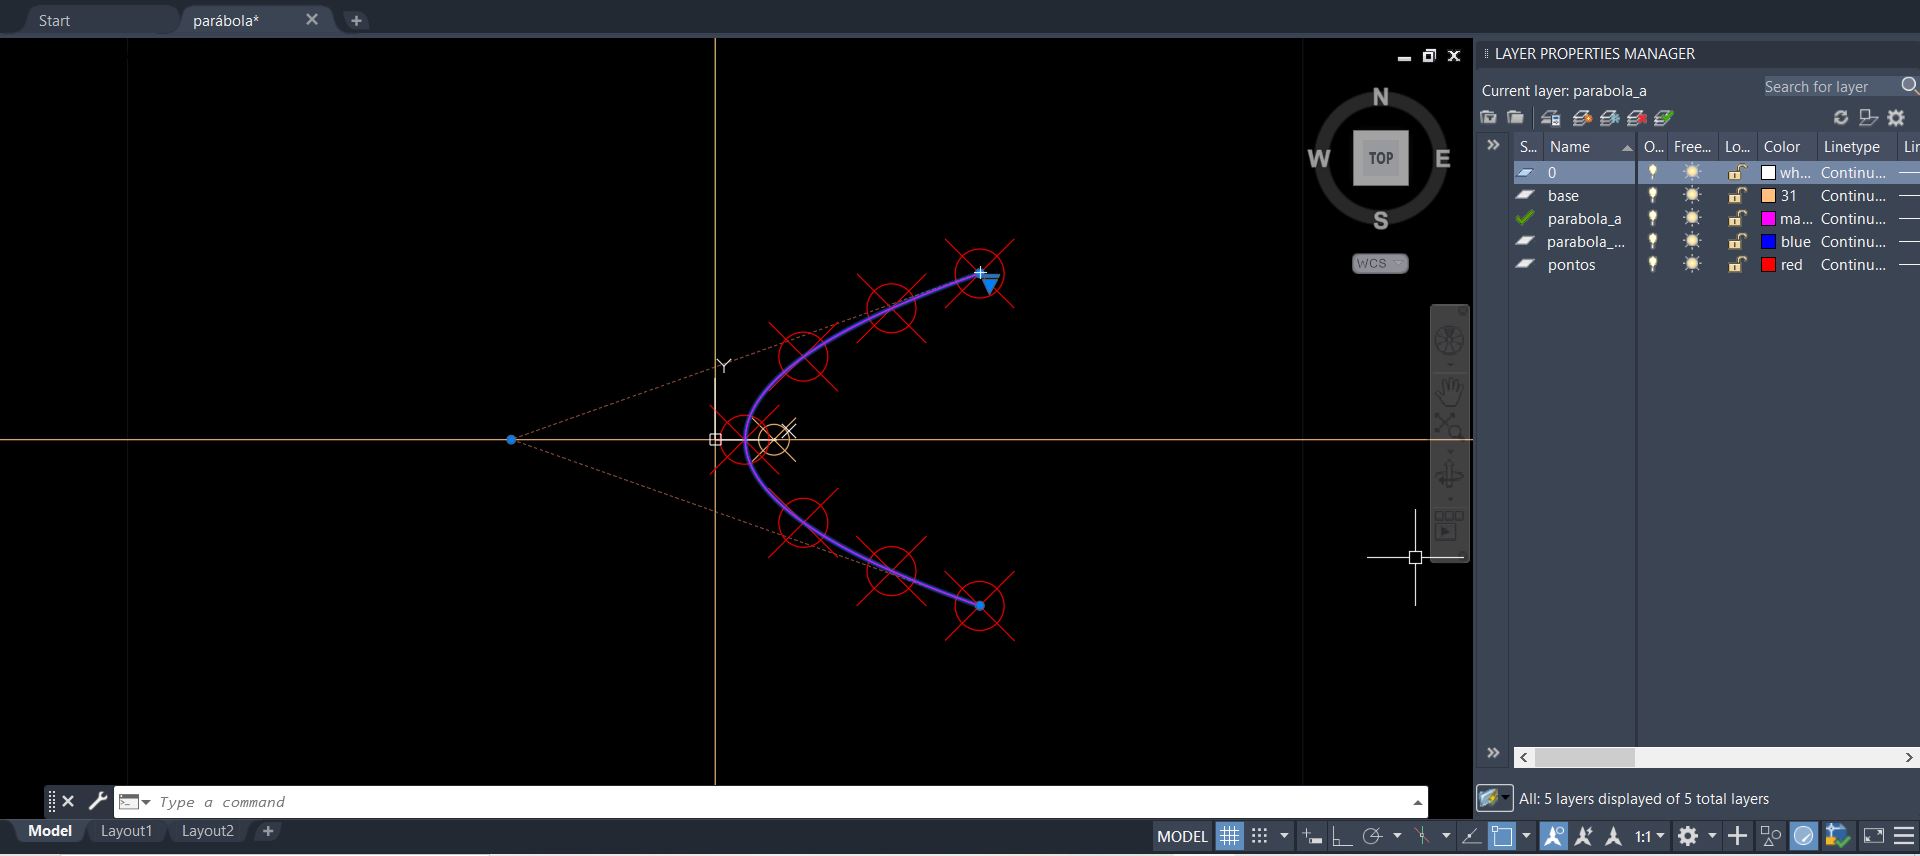Click Orbit tool on navigation bar
The height and width of the screenshot is (856, 1920).
coord(1449,475)
